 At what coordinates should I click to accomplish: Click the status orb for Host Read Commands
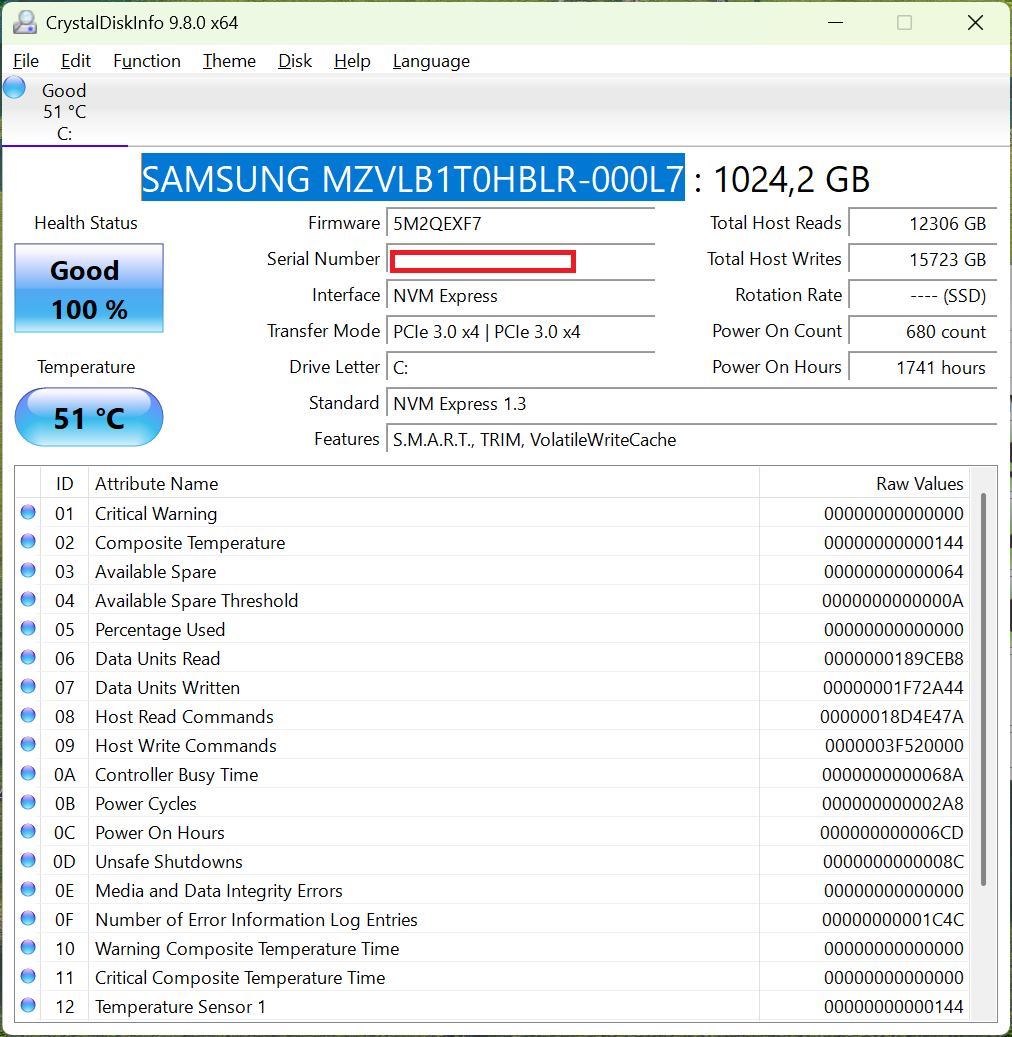[x=28, y=716]
